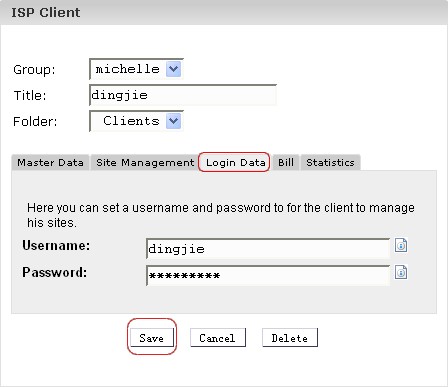Open the Group combo box showing michelle
This screenshot has height=387, width=448.
[136, 69]
